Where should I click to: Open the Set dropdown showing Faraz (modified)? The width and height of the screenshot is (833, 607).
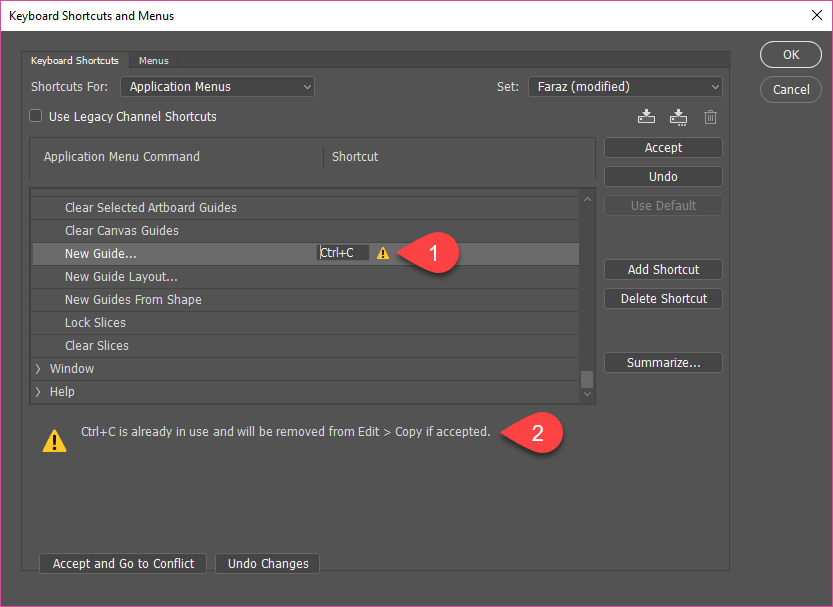coord(625,87)
